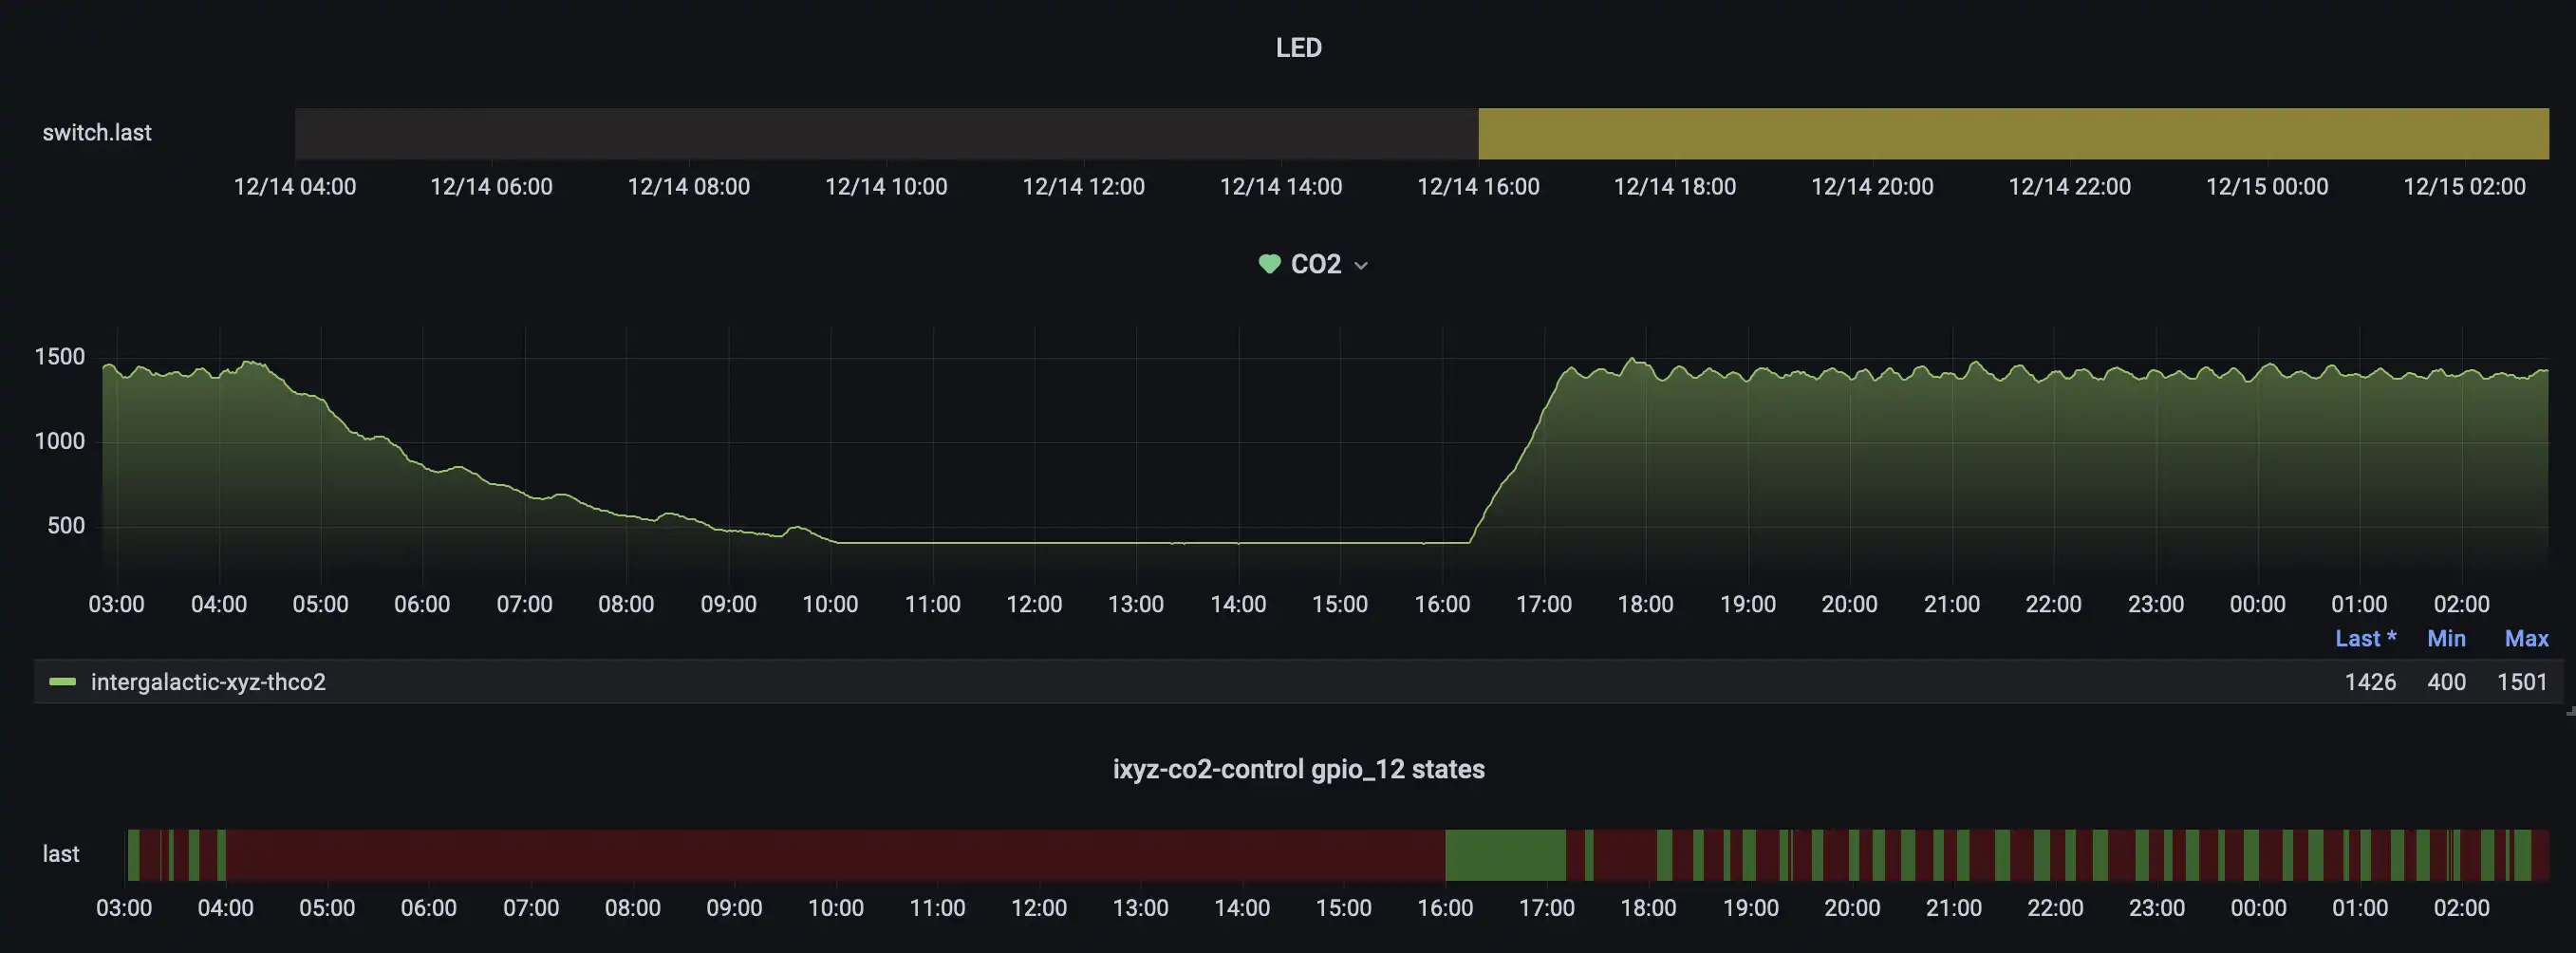This screenshot has width=2576, height=953.
Task: Click the CO2 panel title text
Action: 1315,264
